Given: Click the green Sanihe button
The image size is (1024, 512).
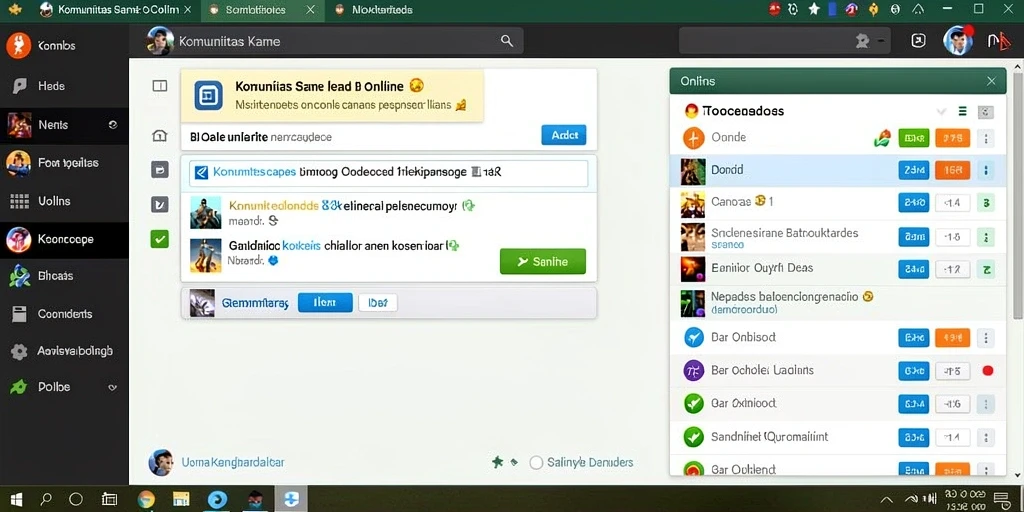Looking at the screenshot, I should coord(543,261).
